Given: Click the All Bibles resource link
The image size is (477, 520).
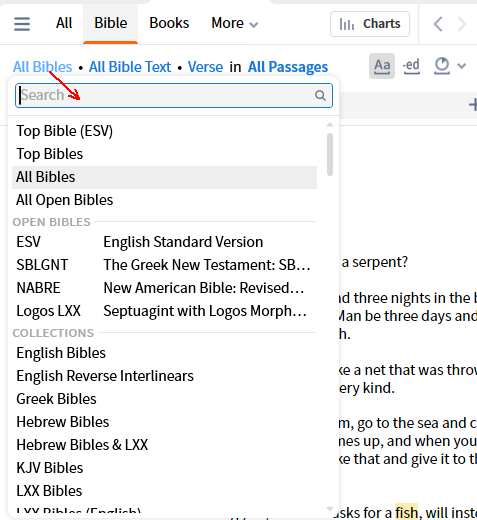Looking at the screenshot, I should [x=43, y=67].
